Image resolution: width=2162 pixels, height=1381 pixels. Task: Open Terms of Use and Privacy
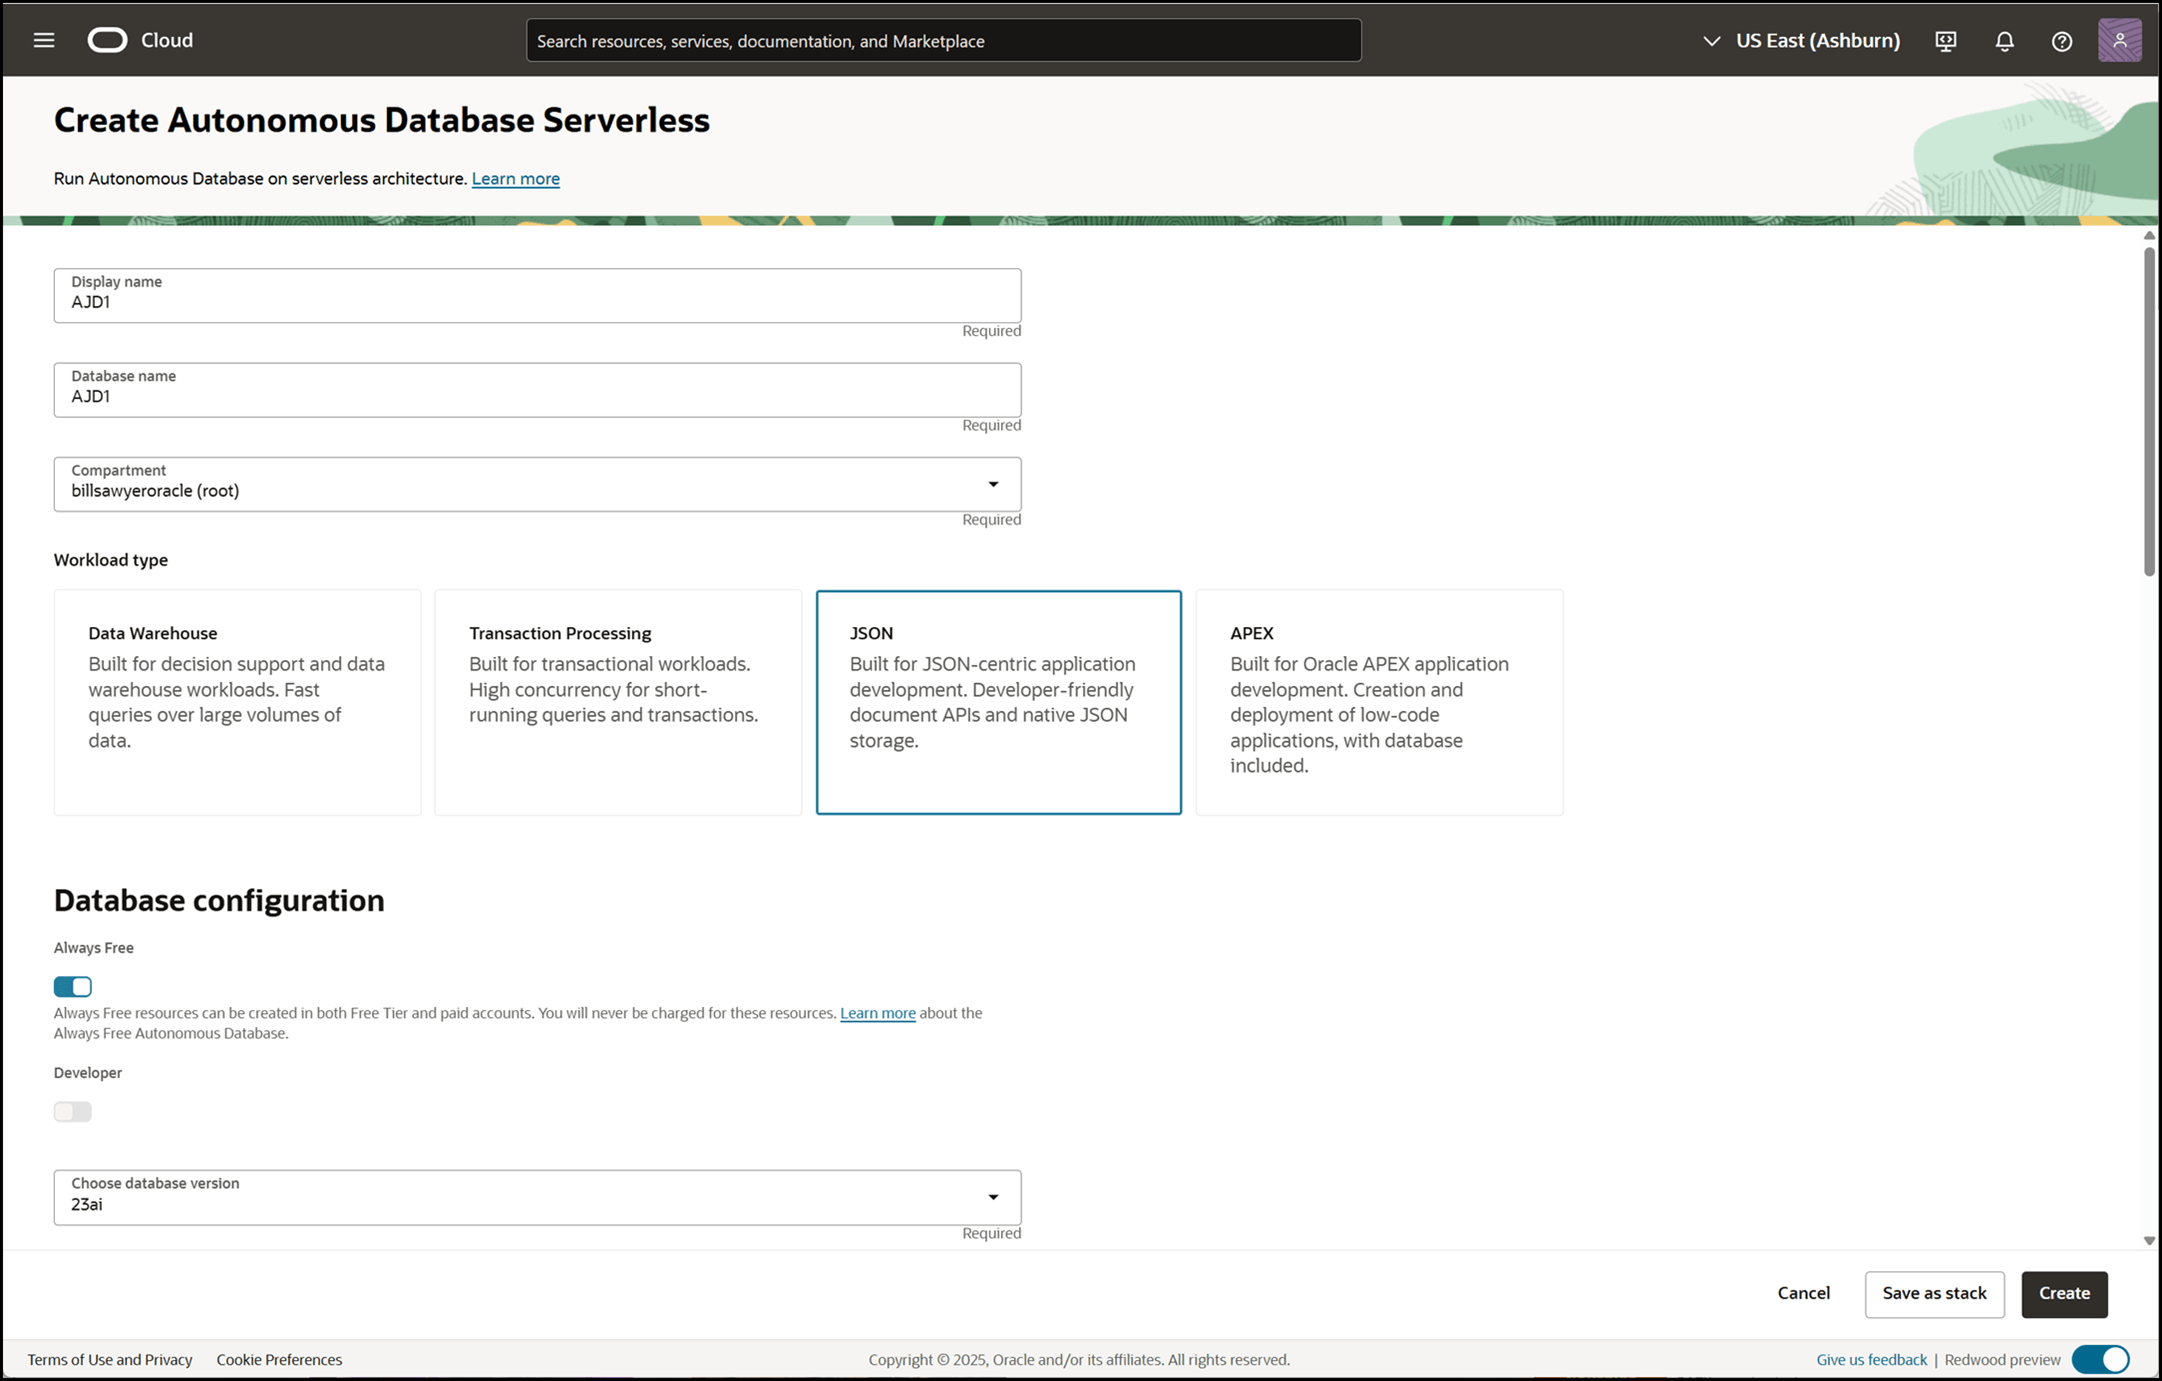point(110,1359)
